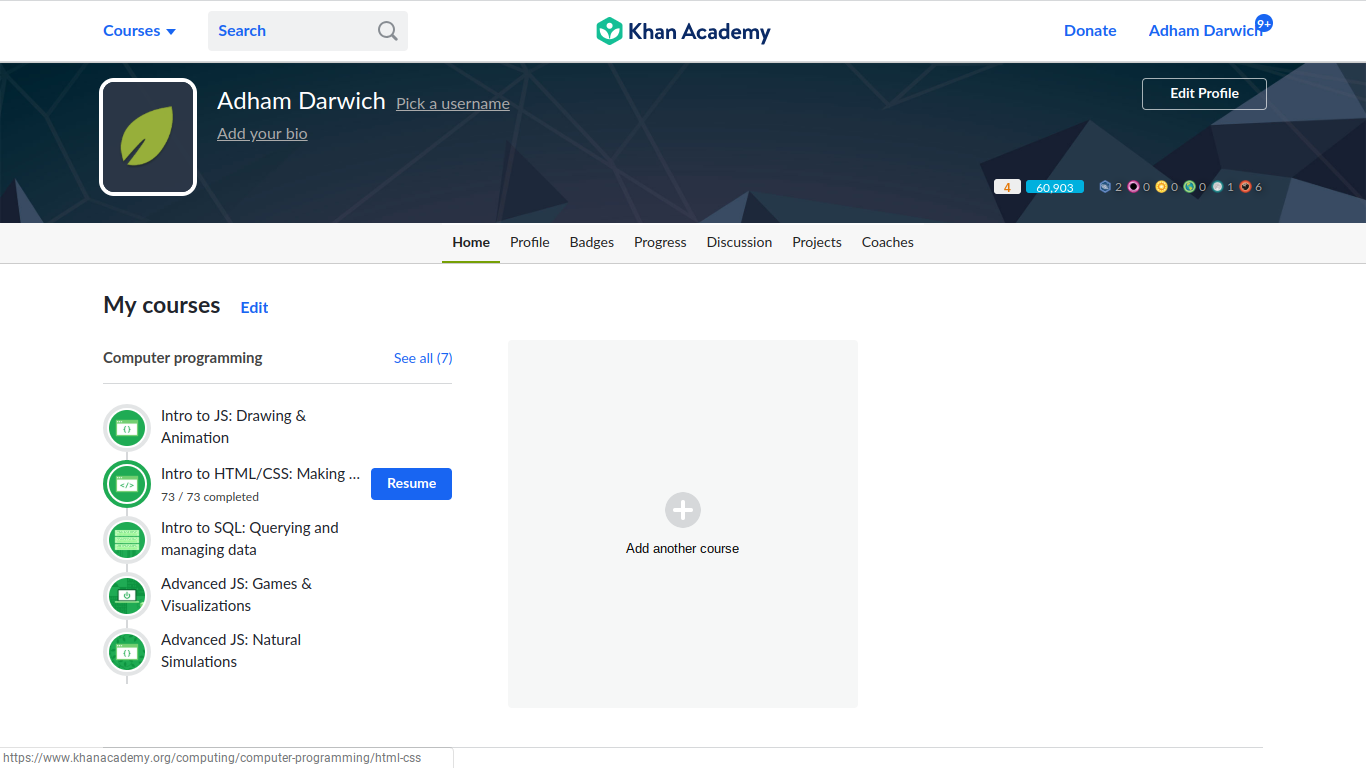The width and height of the screenshot is (1366, 768).
Task: Click the See all (7) link
Action: [423, 358]
